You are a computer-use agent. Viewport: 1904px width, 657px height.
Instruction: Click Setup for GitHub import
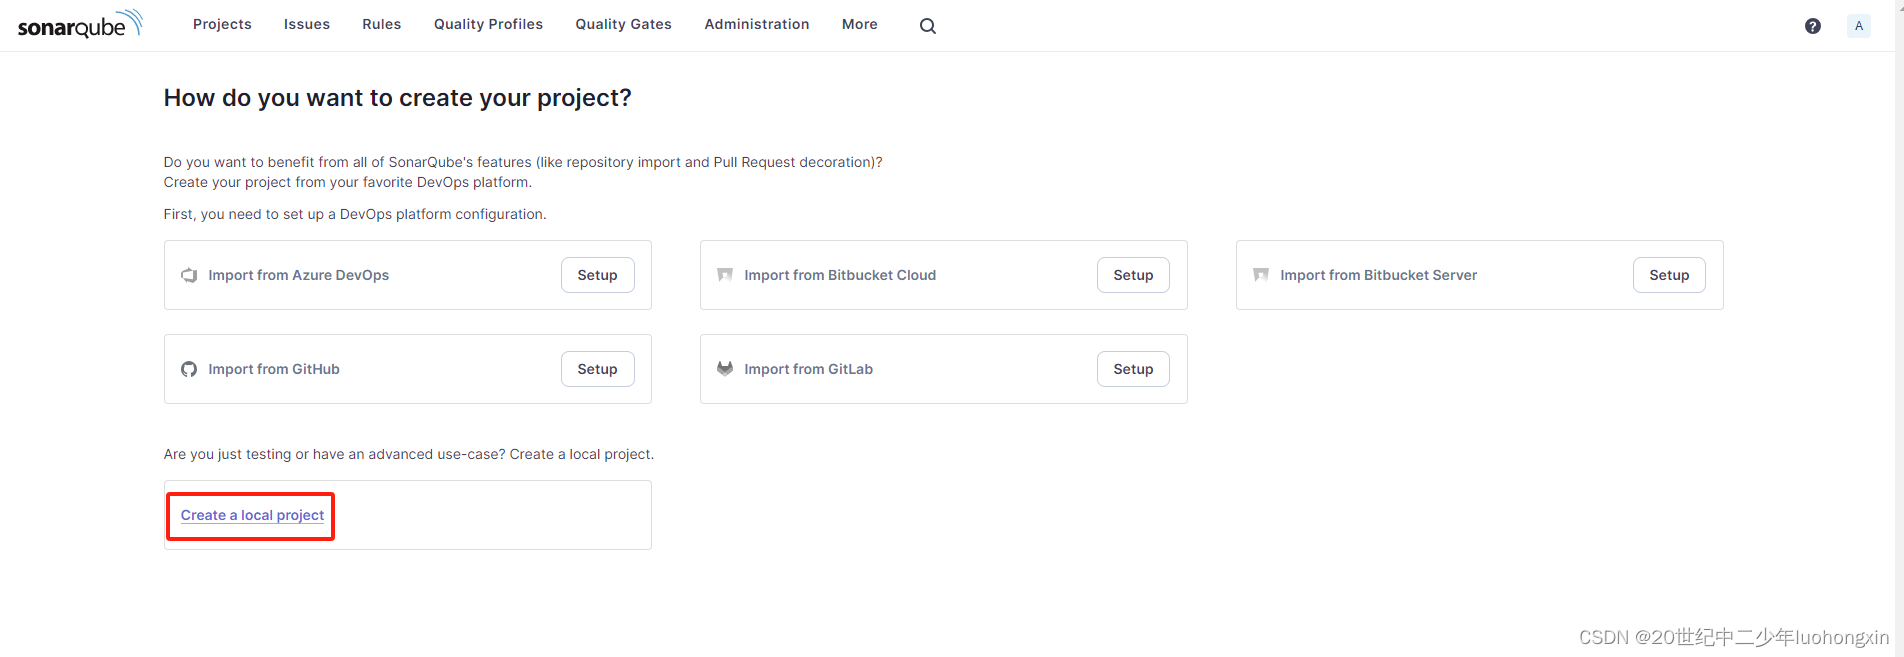tap(598, 369)
